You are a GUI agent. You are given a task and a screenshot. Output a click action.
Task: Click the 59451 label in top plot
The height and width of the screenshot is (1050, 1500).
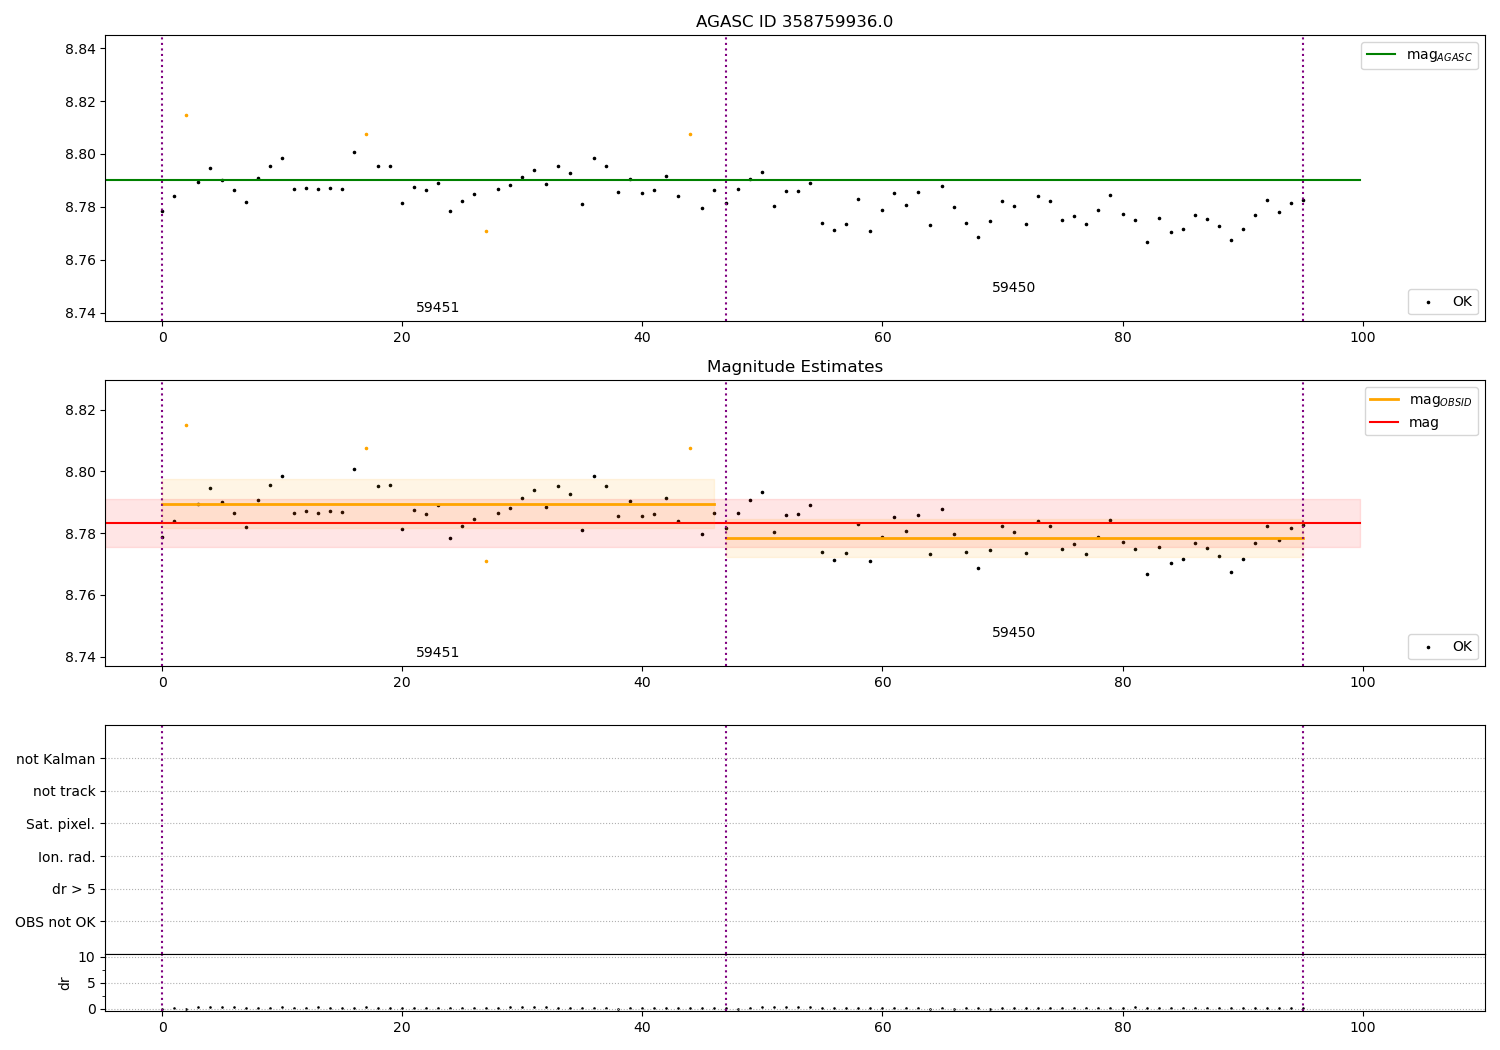(x=437, y=308)
